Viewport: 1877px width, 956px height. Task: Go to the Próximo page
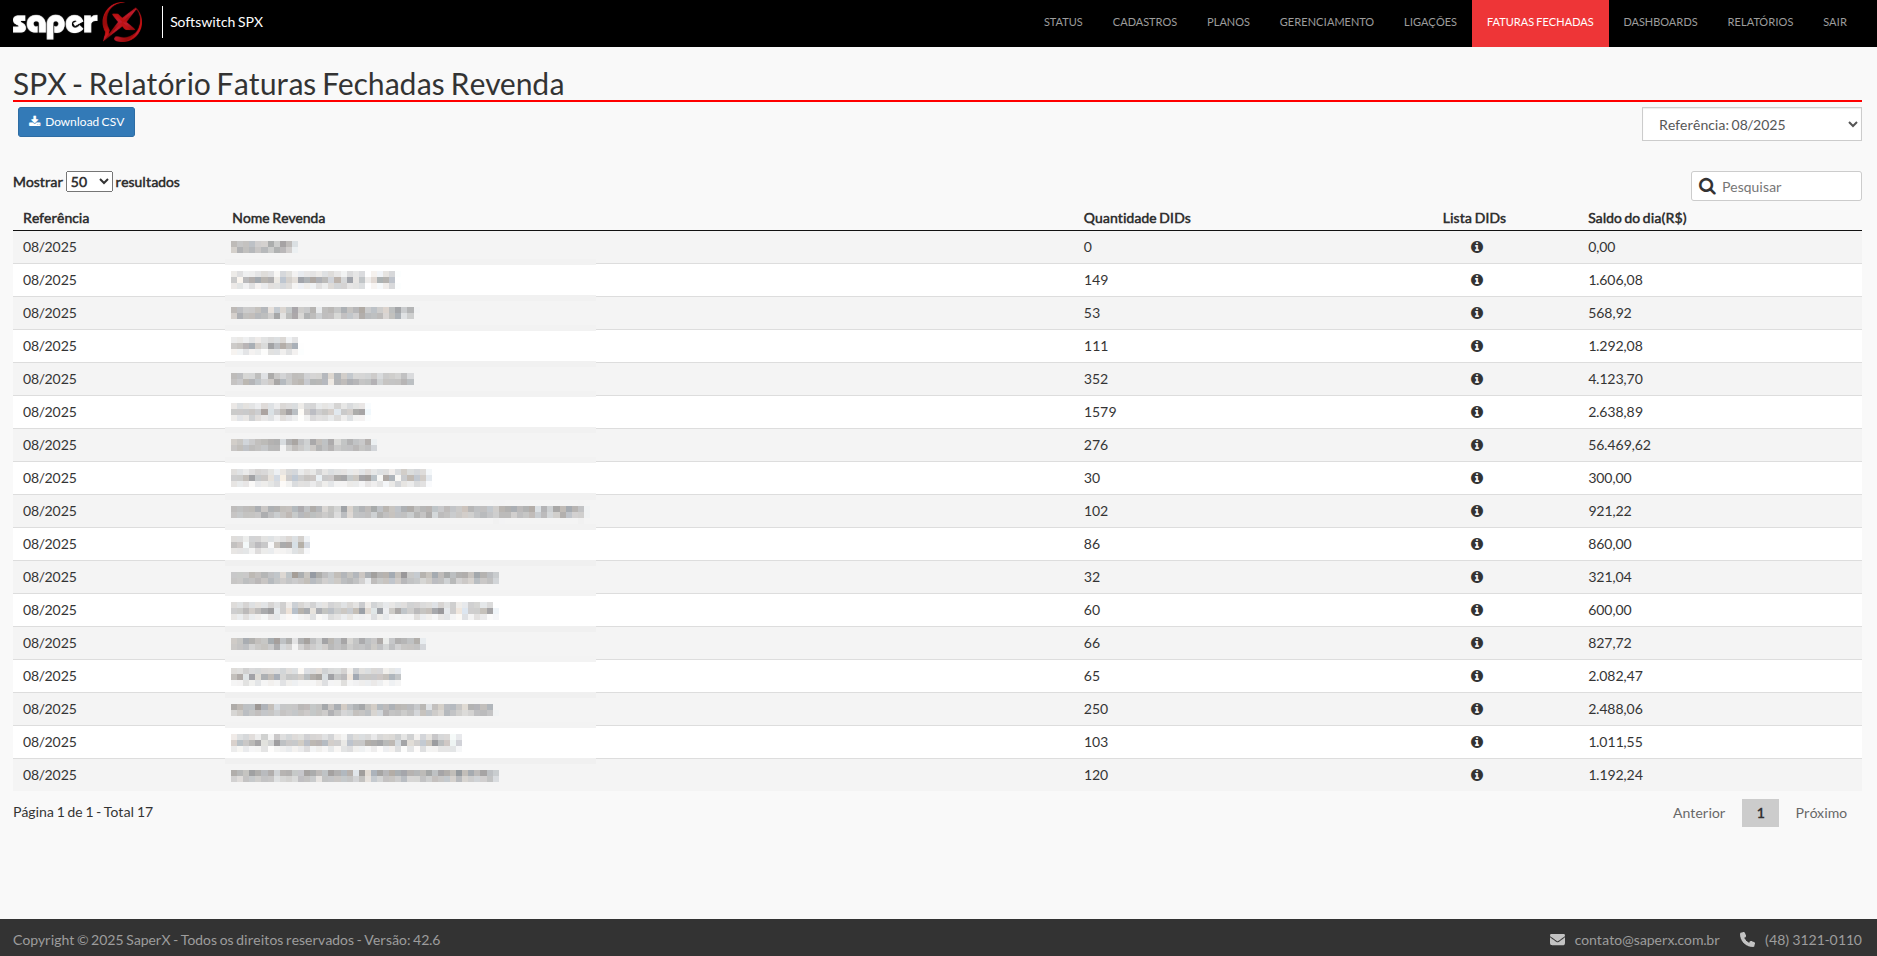point(1820,813)
